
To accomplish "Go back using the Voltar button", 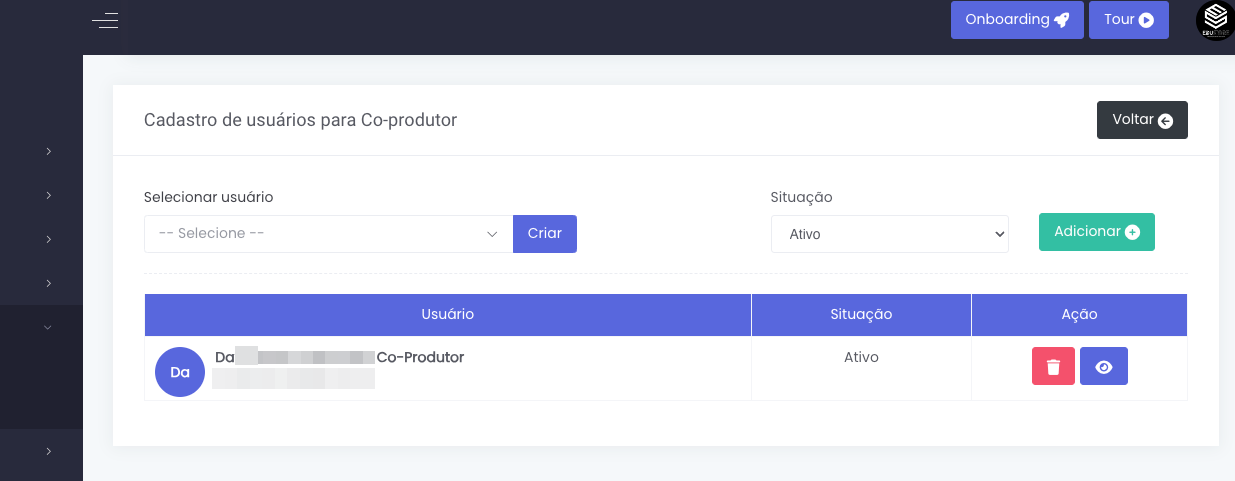I will (x=1141, y=120).
